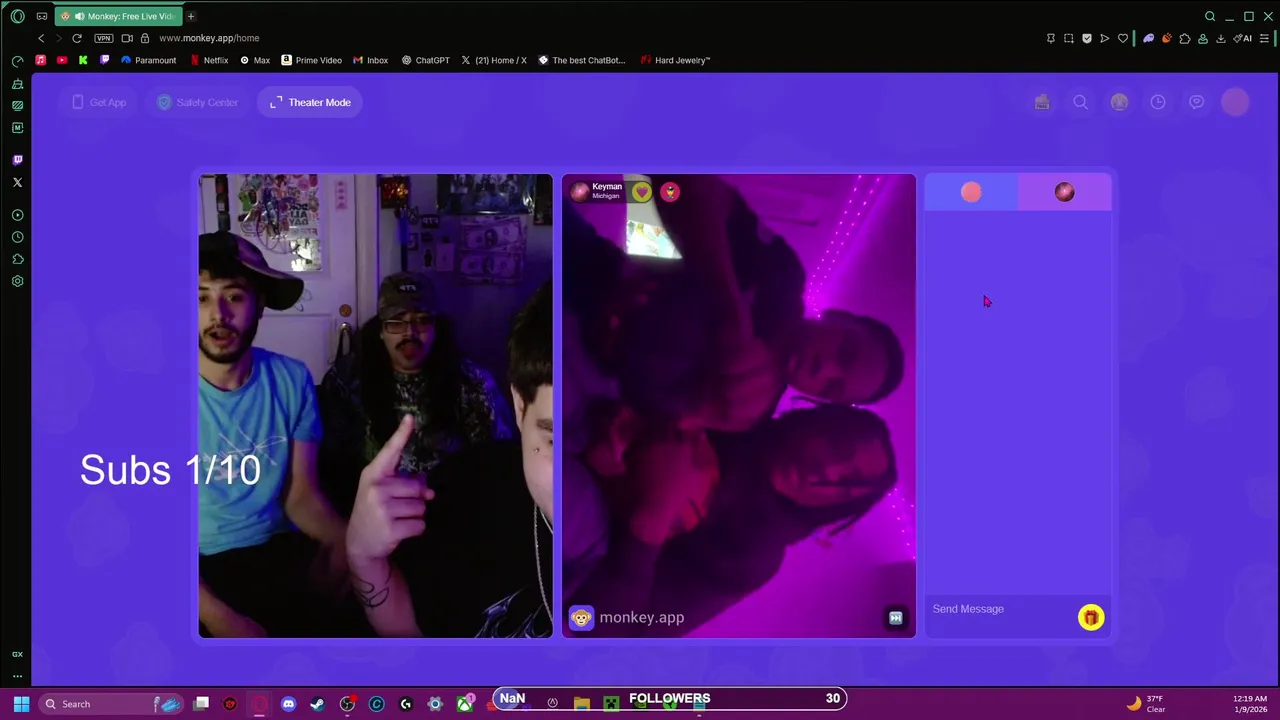
Task: Open the Prime Video bookmark
Action: tap(311, 60)
